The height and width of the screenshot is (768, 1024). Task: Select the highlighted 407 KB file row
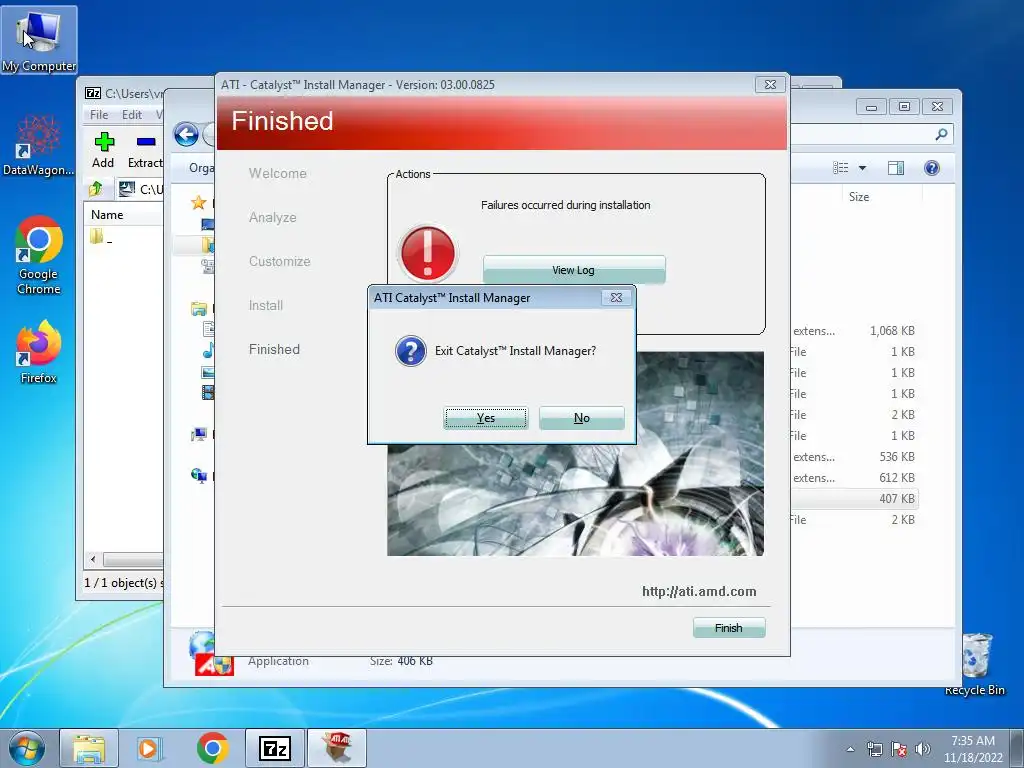[x=853, y=498]
